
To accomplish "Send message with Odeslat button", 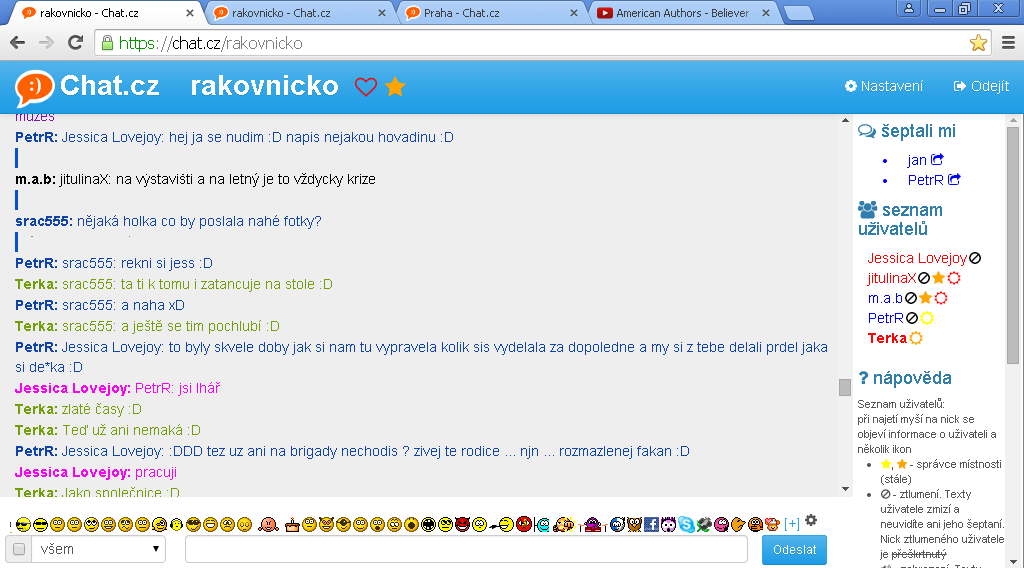I will point(794,550).
